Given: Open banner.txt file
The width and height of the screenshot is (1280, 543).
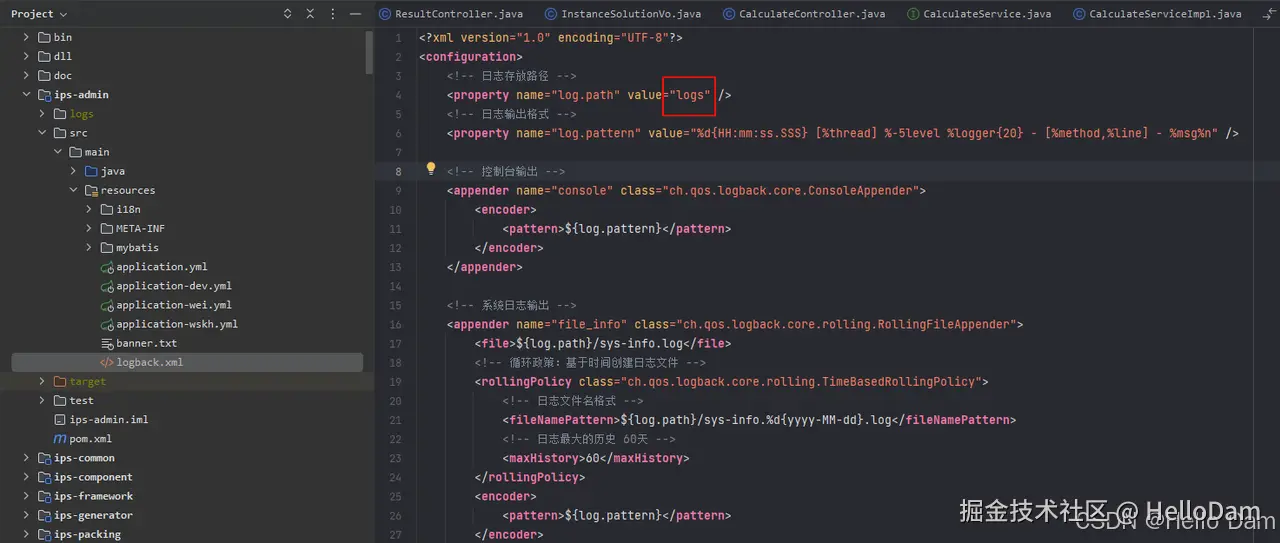Looking at the screenshot, I should point(146,343).
